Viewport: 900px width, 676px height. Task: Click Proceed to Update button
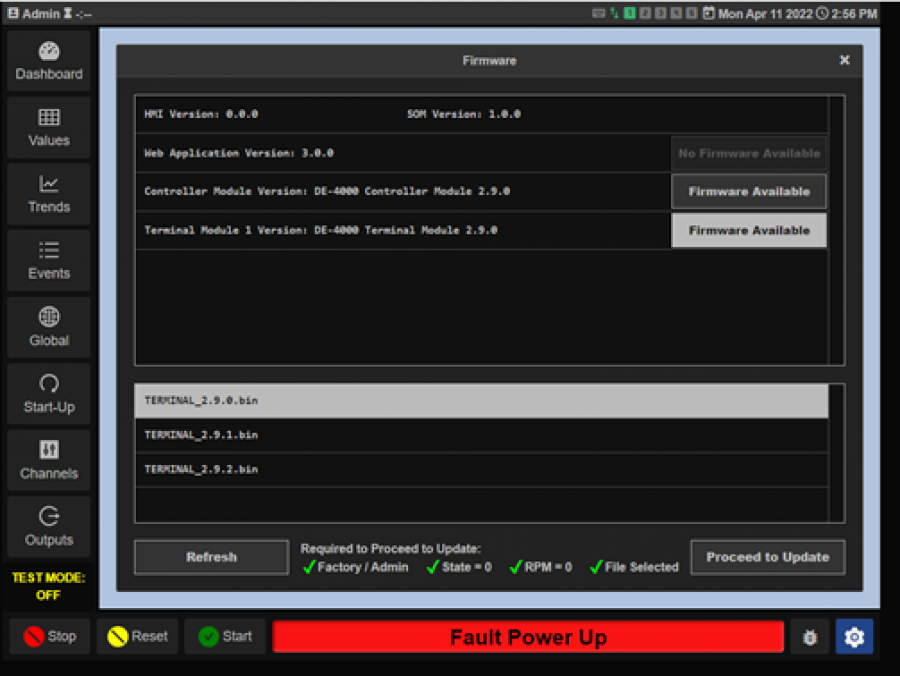767,557
